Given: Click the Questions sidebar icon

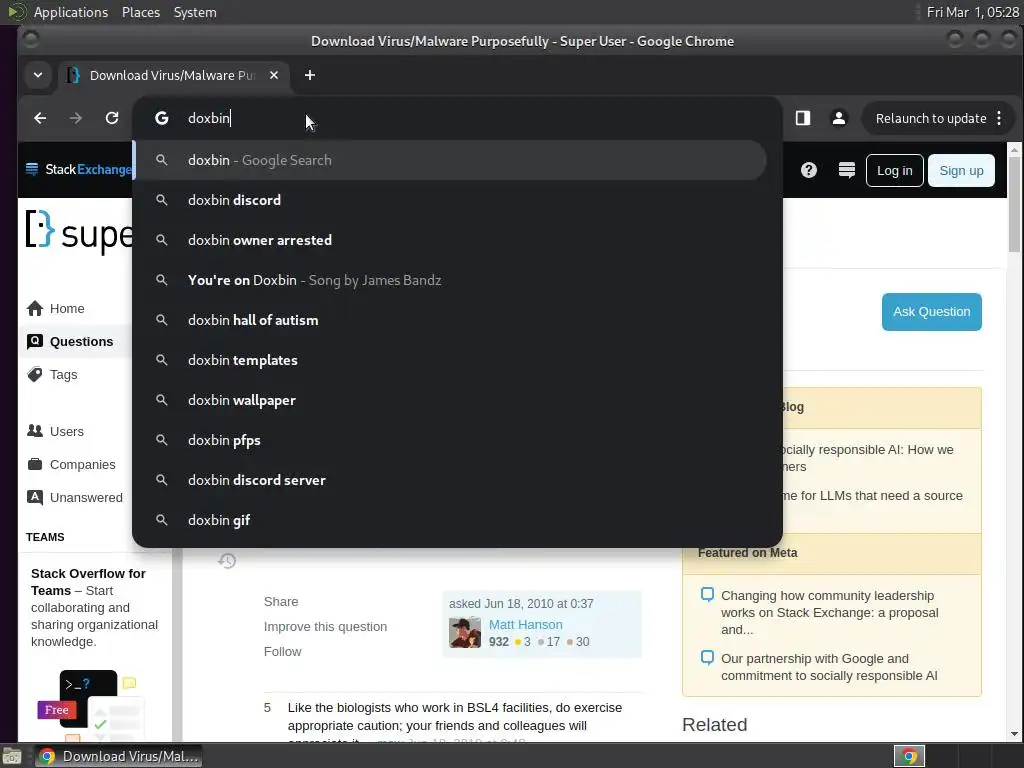Looking at the screenshot, I should click(35, 341).
